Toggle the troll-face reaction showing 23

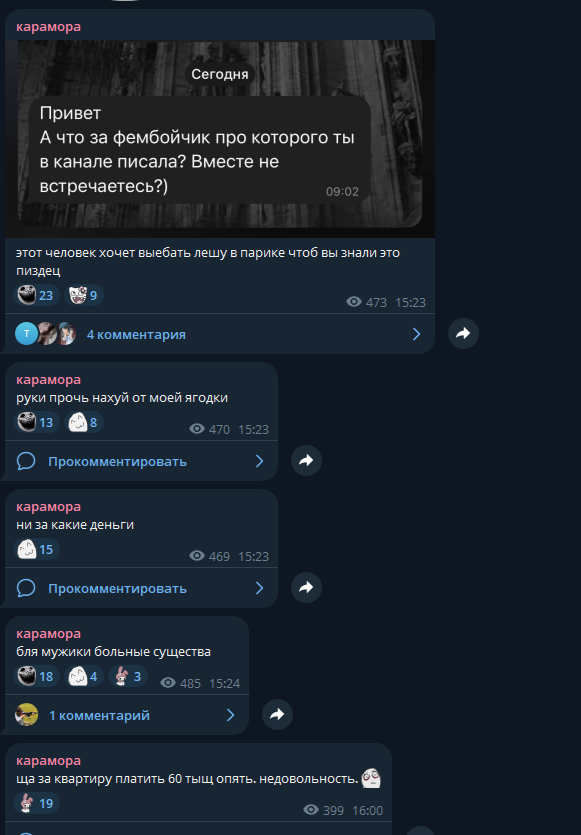tap(36, 295)
